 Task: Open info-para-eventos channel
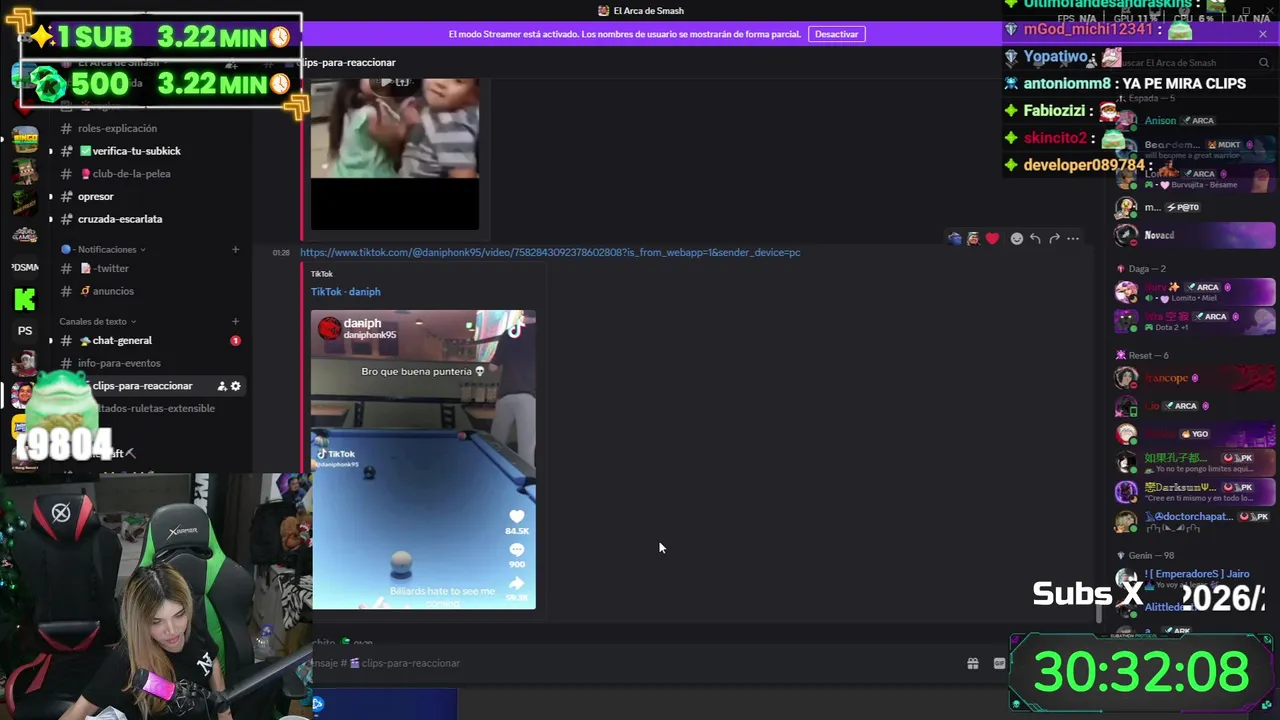pos(150,363)
